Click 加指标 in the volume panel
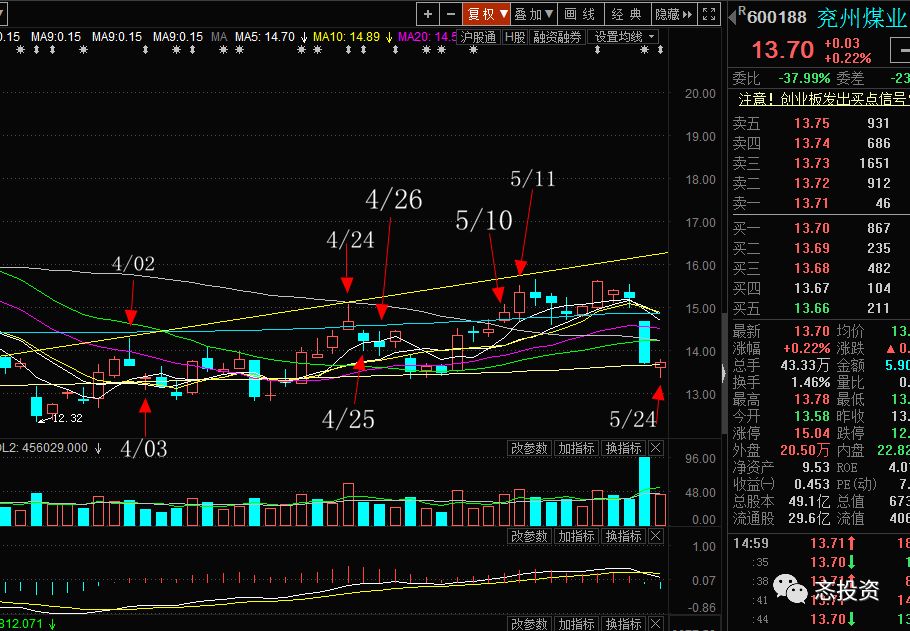 pos(576,448)
